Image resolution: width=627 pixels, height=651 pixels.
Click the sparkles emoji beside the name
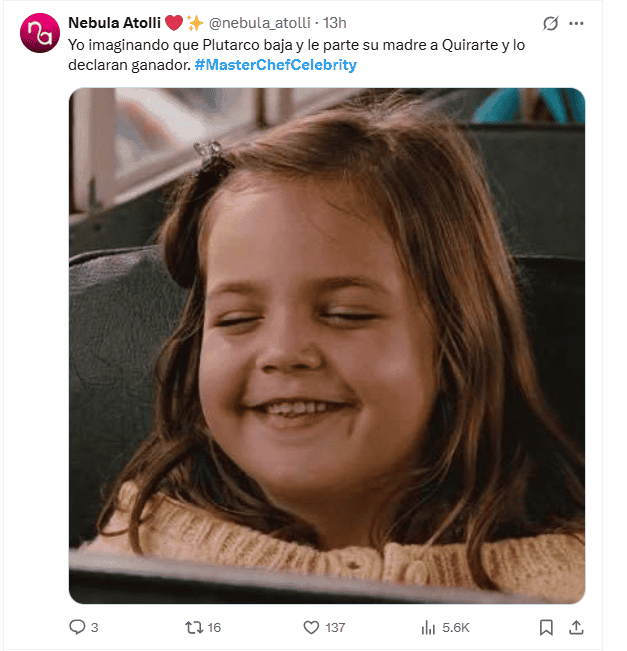click(195, 23)
